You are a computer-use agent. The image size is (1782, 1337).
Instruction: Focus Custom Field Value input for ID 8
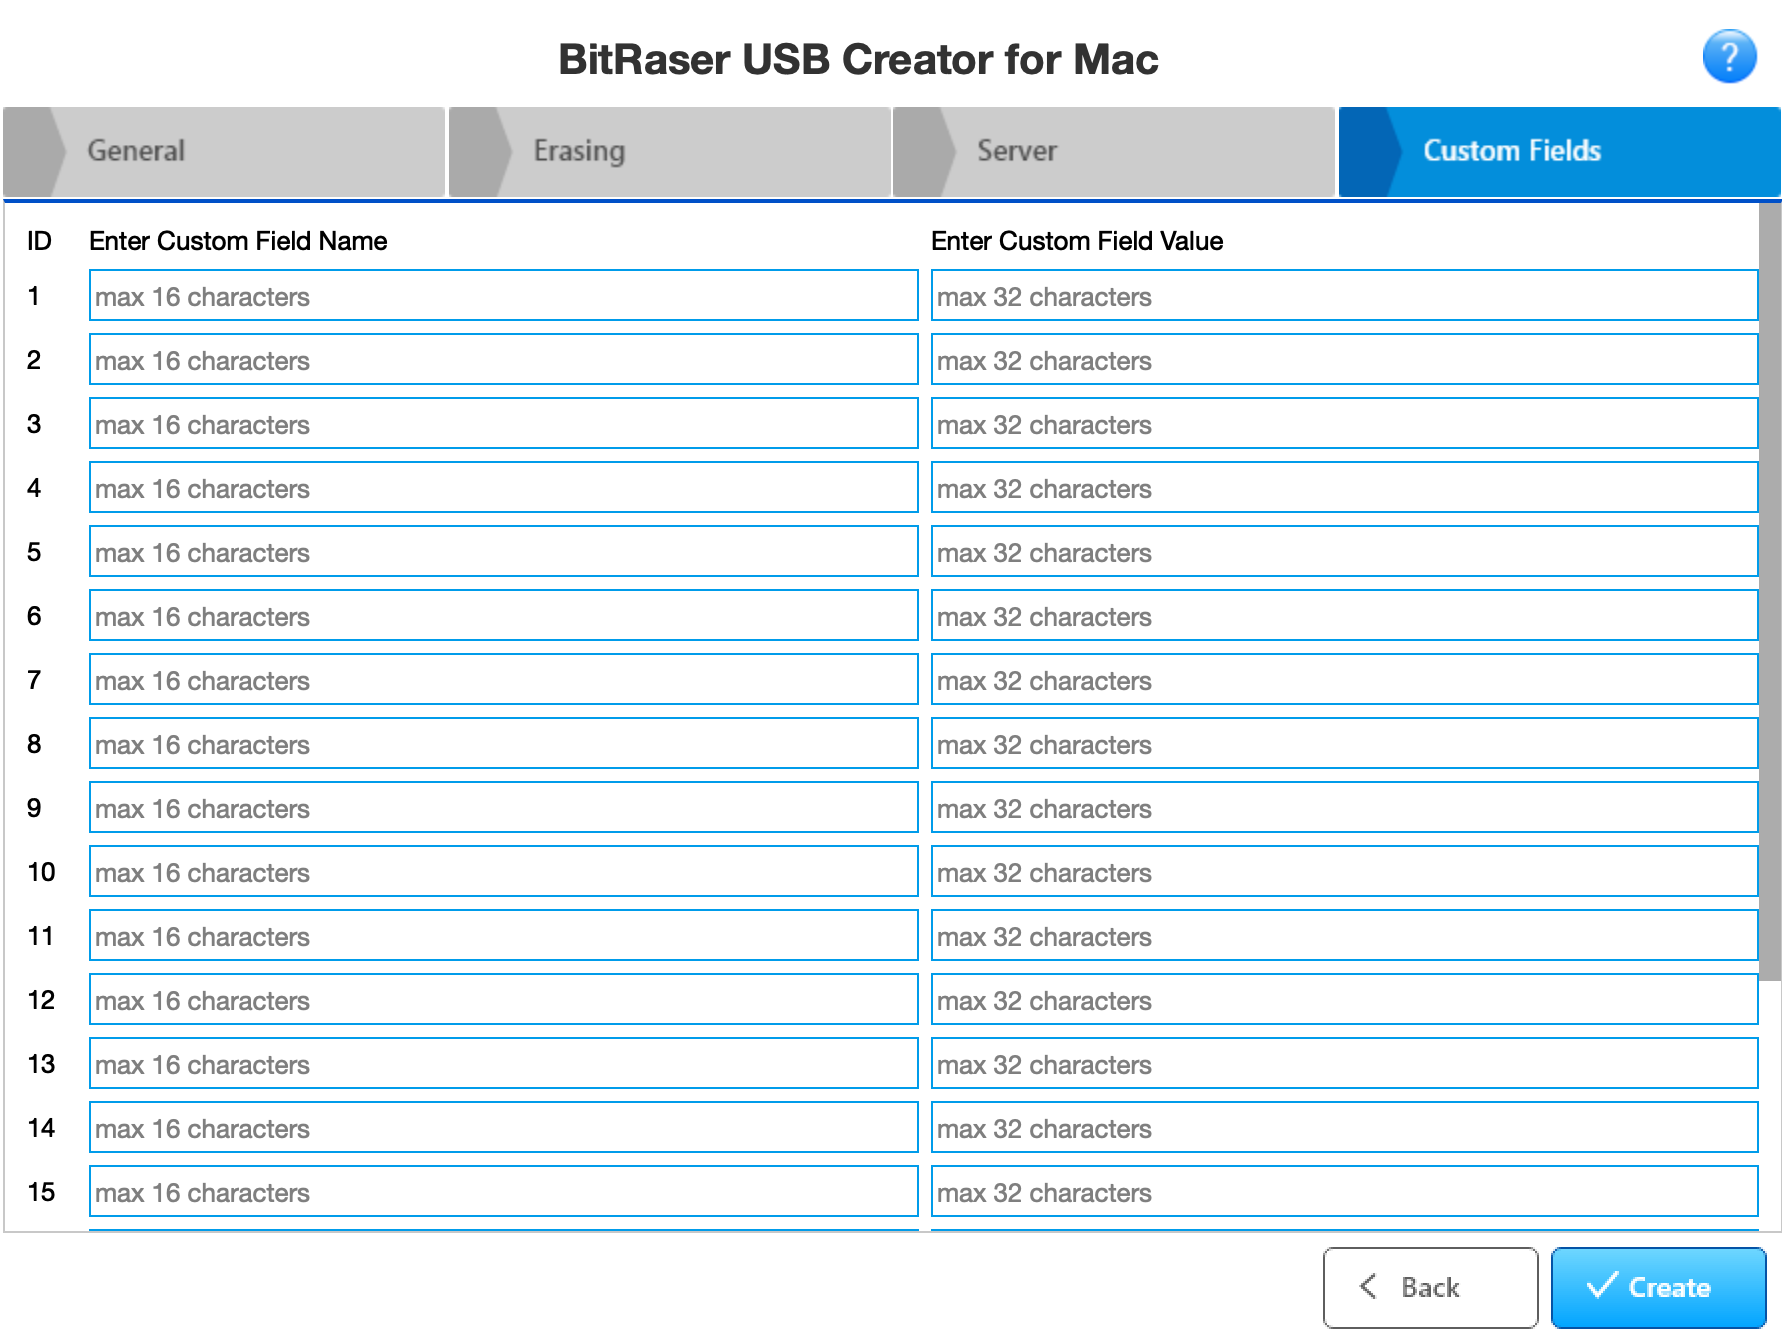[x=1344, y=743]
